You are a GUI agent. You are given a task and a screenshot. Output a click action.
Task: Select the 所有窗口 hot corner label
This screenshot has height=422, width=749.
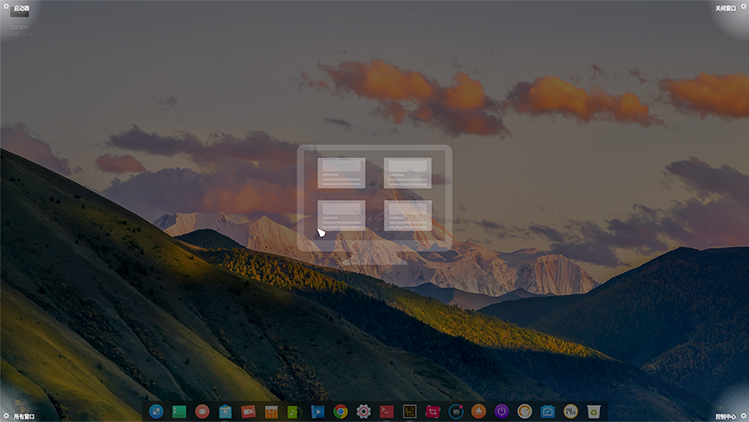(24, 415)
